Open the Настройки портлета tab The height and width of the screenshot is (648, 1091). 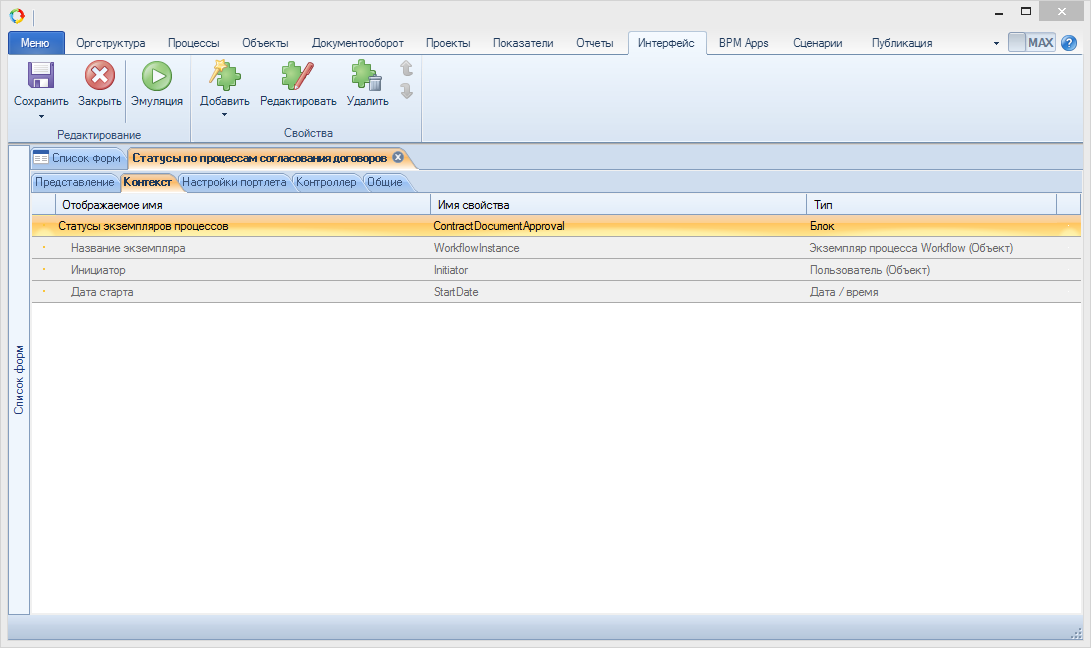pyautogui.click(x=234, y=182)
